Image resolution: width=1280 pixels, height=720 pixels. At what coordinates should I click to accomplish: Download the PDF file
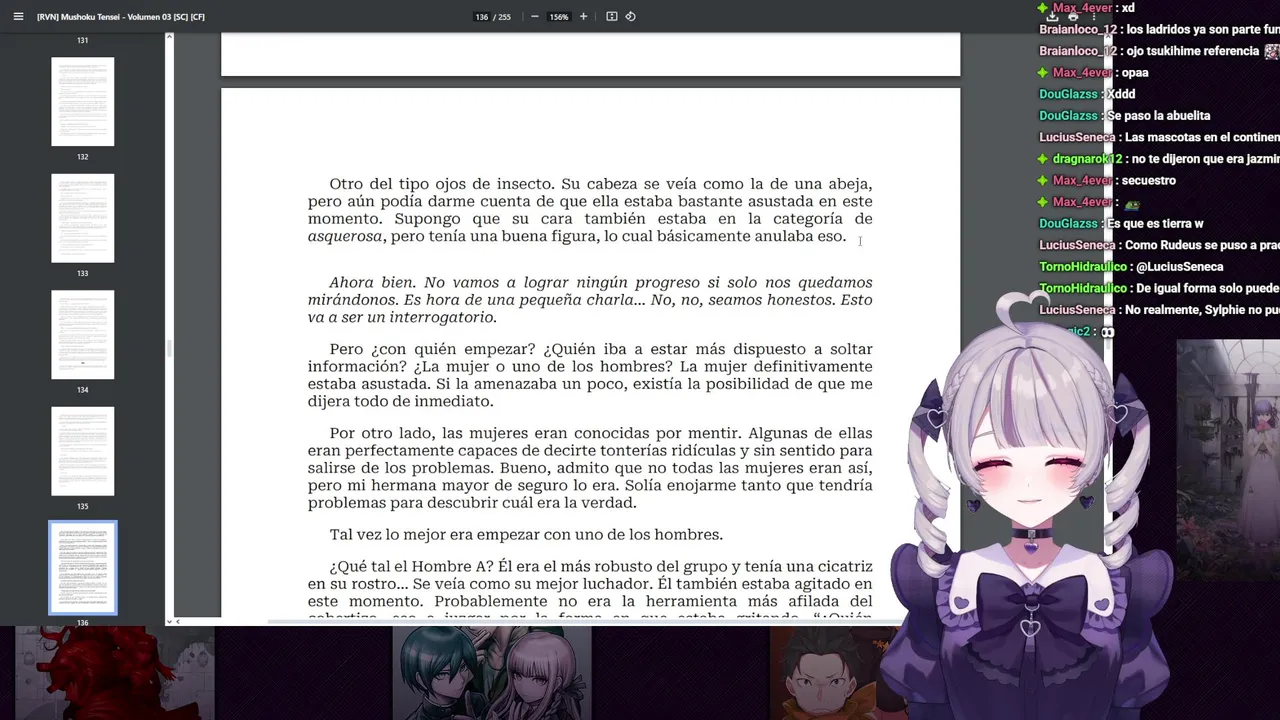tap(1053, 17)
